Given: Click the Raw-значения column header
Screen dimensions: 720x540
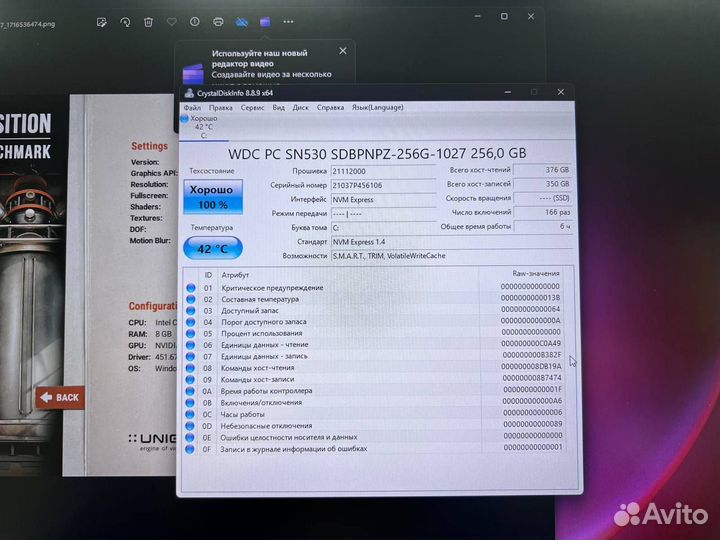Looking at the screenshot, I should click(535, 274).
